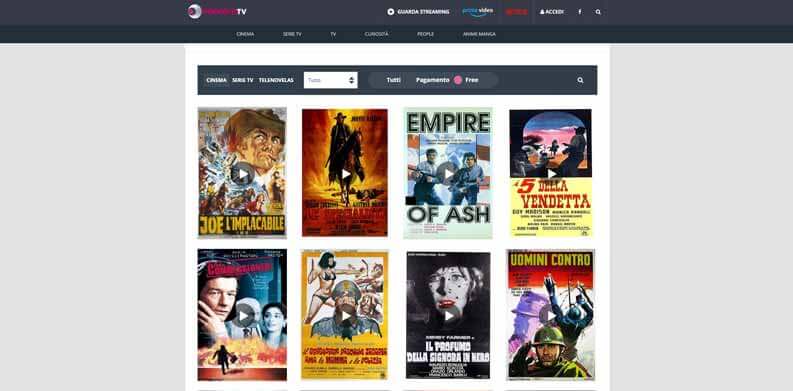The height and width of the screenshot is (391, 793).
Task: Click the header search magnifier icon
Action: click(x=598, y=12)
